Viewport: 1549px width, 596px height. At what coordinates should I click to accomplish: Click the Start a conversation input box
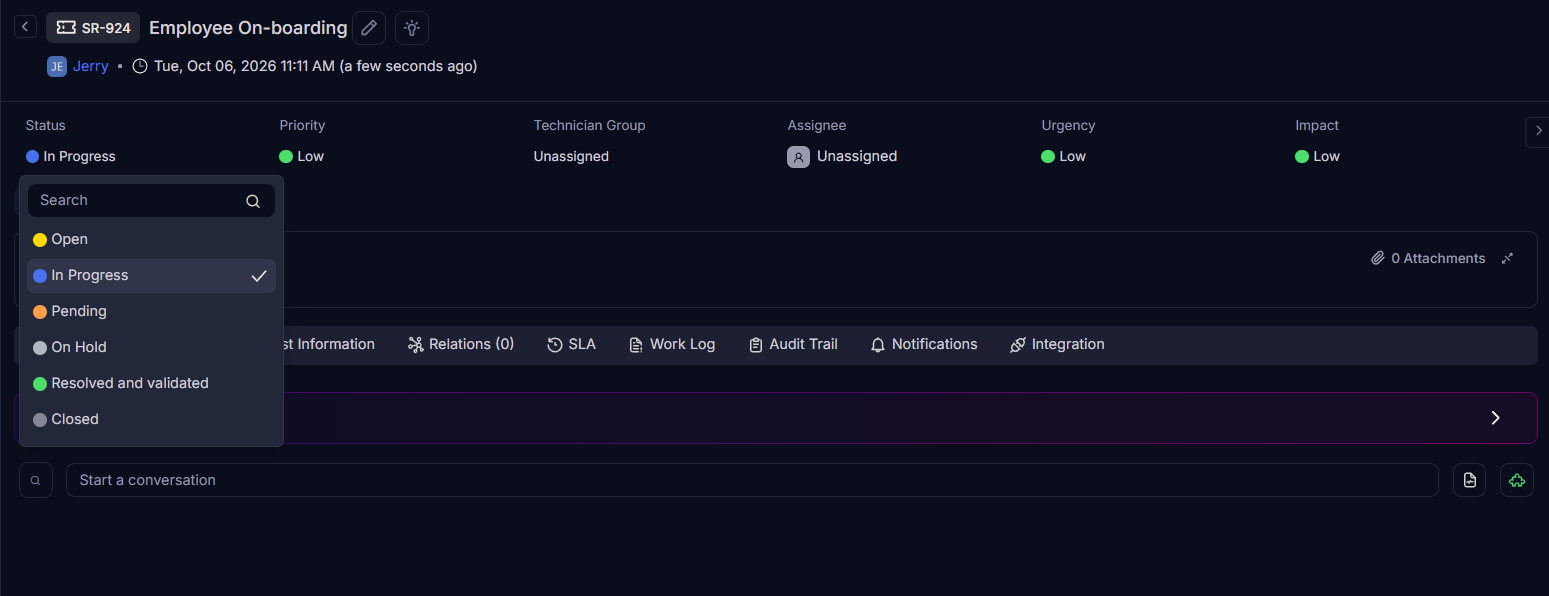click(x=752, y=480)
